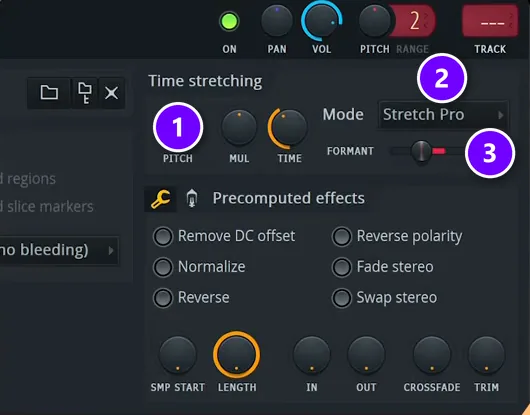
Task: Toggle the green ON channel light
Action: [x=230, y=21]
